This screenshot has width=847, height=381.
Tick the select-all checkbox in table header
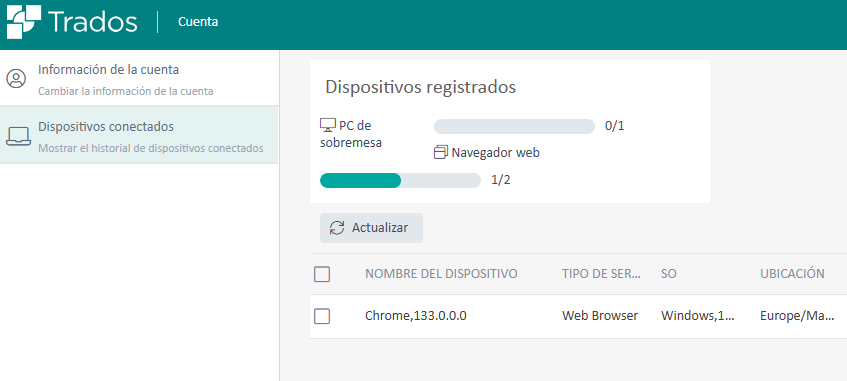click(x=322, y=275)
